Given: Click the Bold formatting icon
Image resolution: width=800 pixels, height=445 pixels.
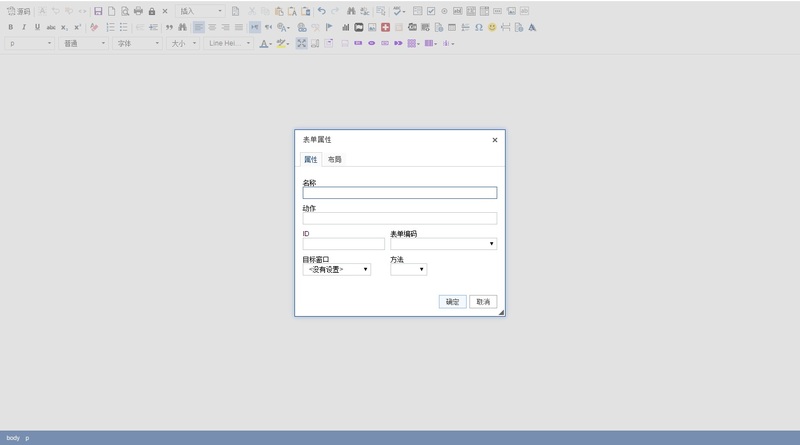Looking at the screenshot, I should [11, 27].
